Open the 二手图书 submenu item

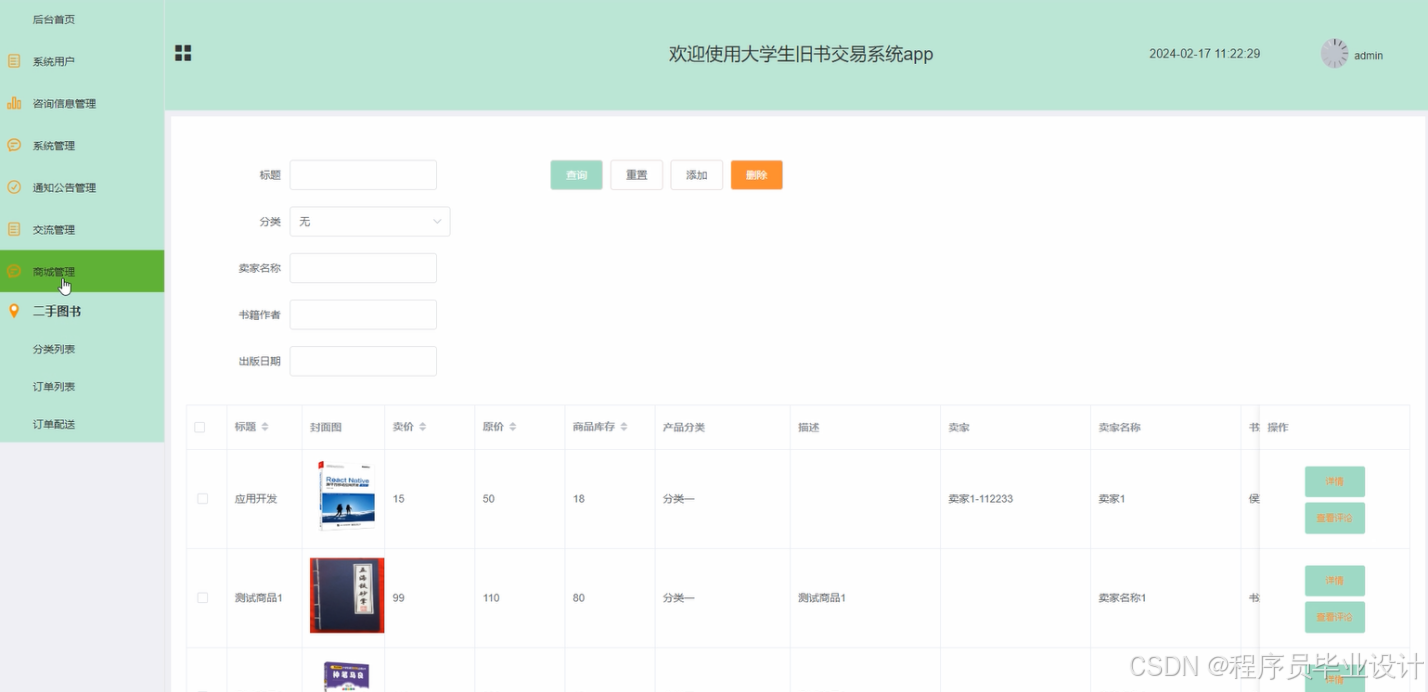82,311
